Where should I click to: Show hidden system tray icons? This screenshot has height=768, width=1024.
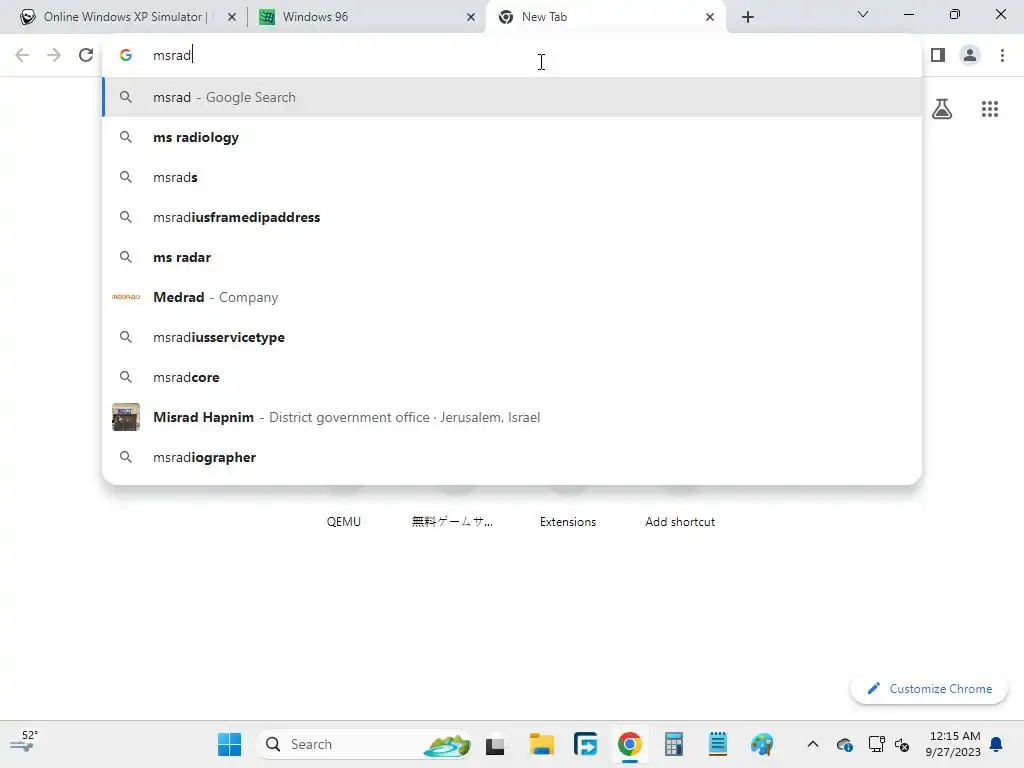[x=812, y=744]
